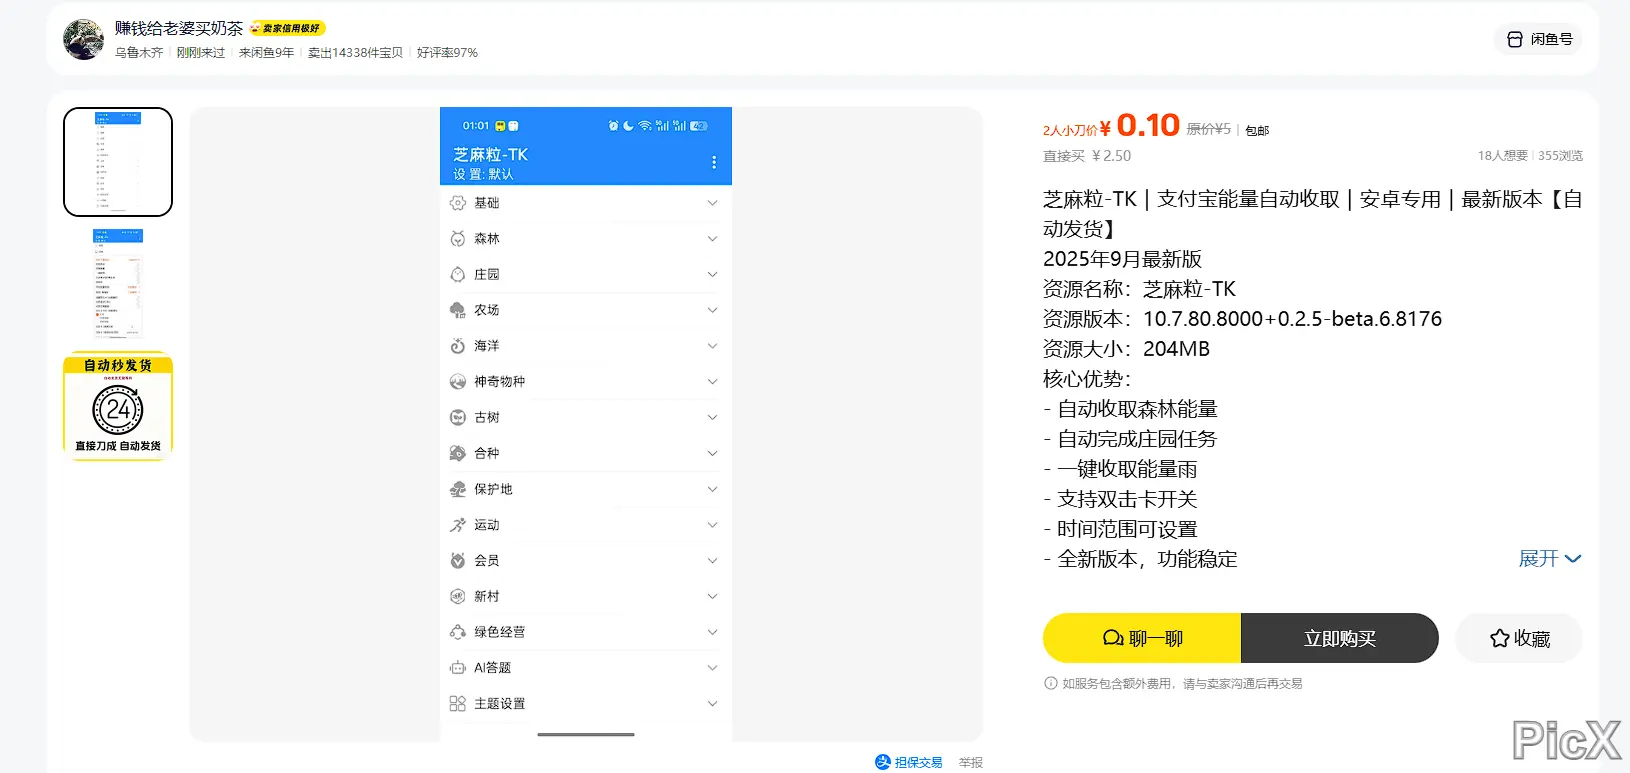The height and width of the screenshot is (773, 1630).
Task: Click the 卖出14338件宝贝 text
Action: [355, 53]
